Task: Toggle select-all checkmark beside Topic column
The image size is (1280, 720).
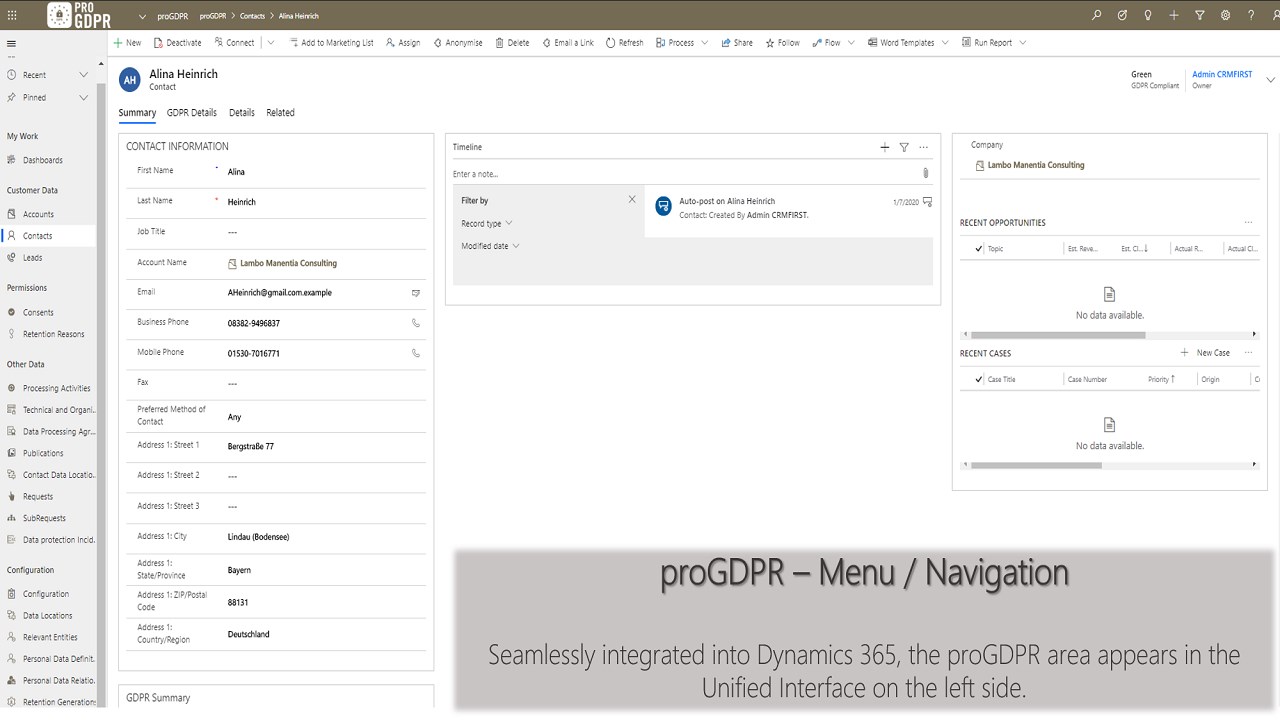Action: coord(978,249)
